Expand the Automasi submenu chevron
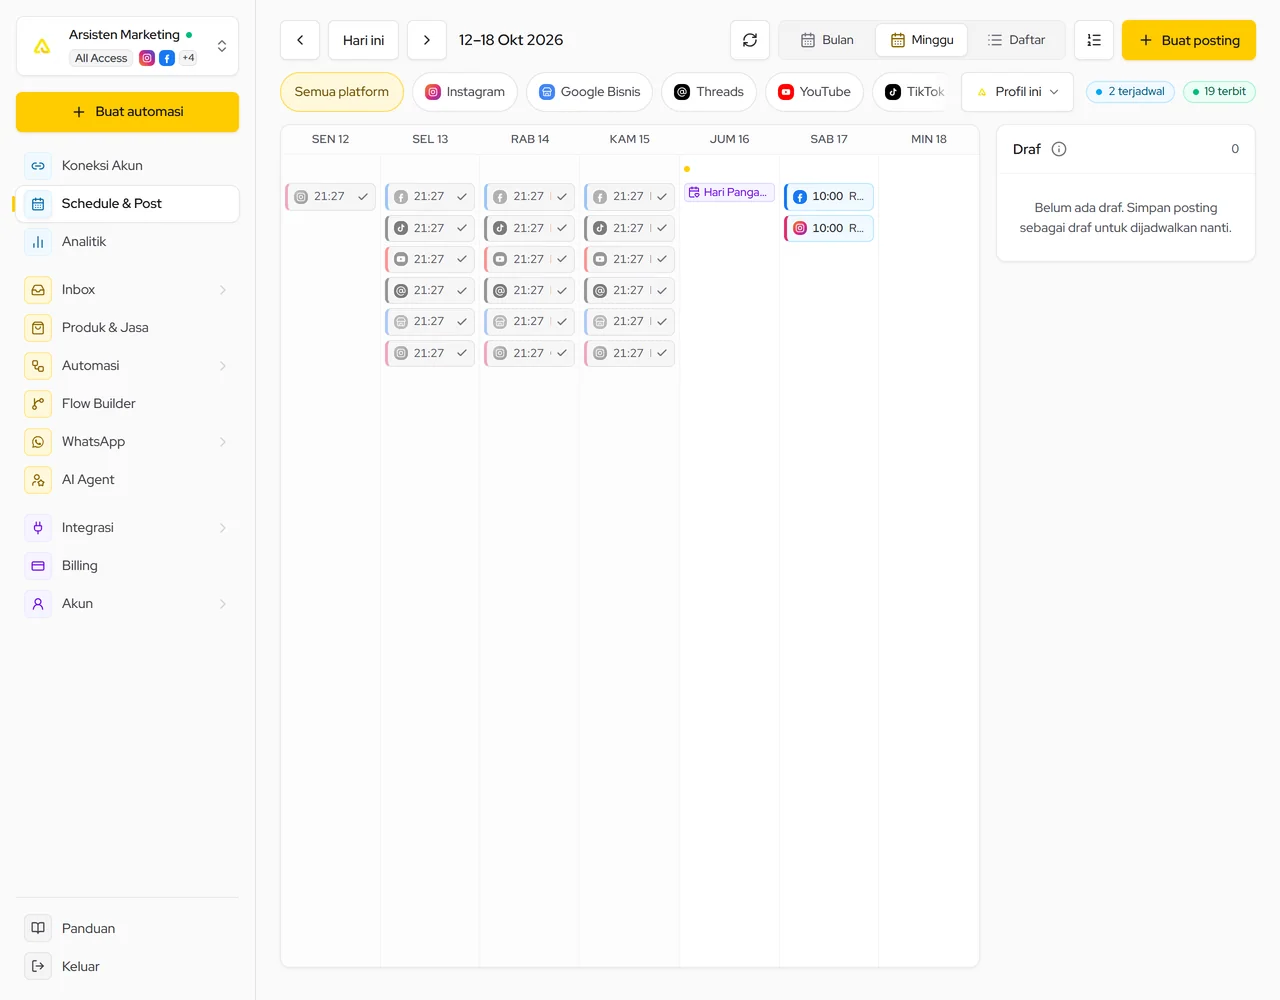Screen dimensions: 1280x1000 coord(223,366)
